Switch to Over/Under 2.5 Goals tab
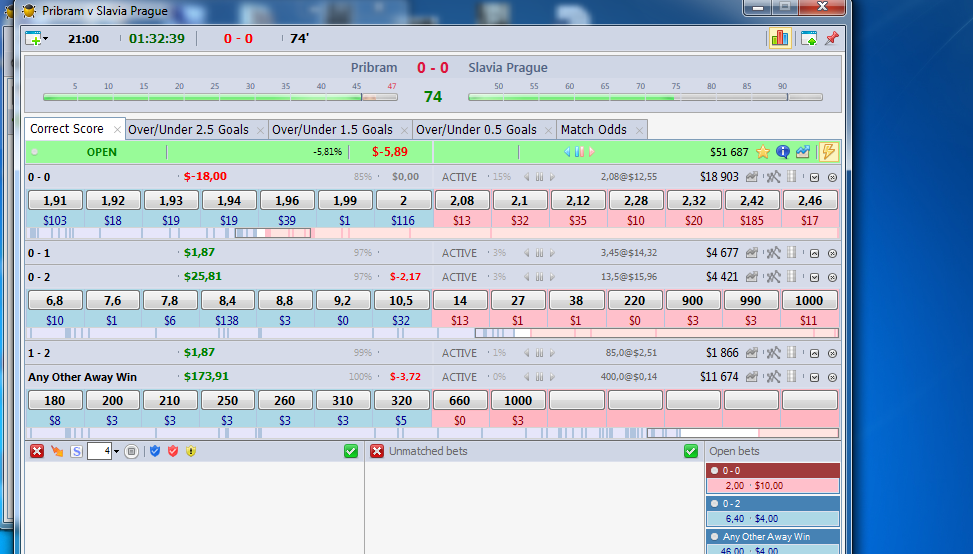 pos(188,130)
